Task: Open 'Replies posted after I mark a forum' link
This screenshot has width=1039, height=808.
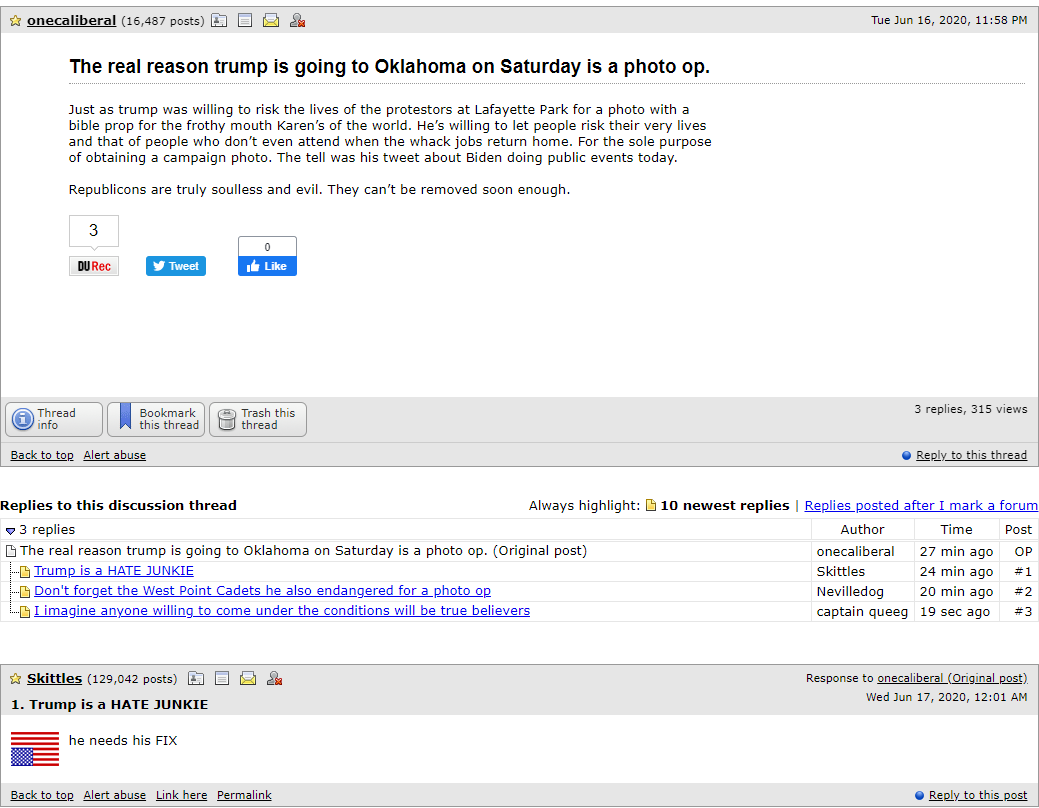Action: [921, 505]
